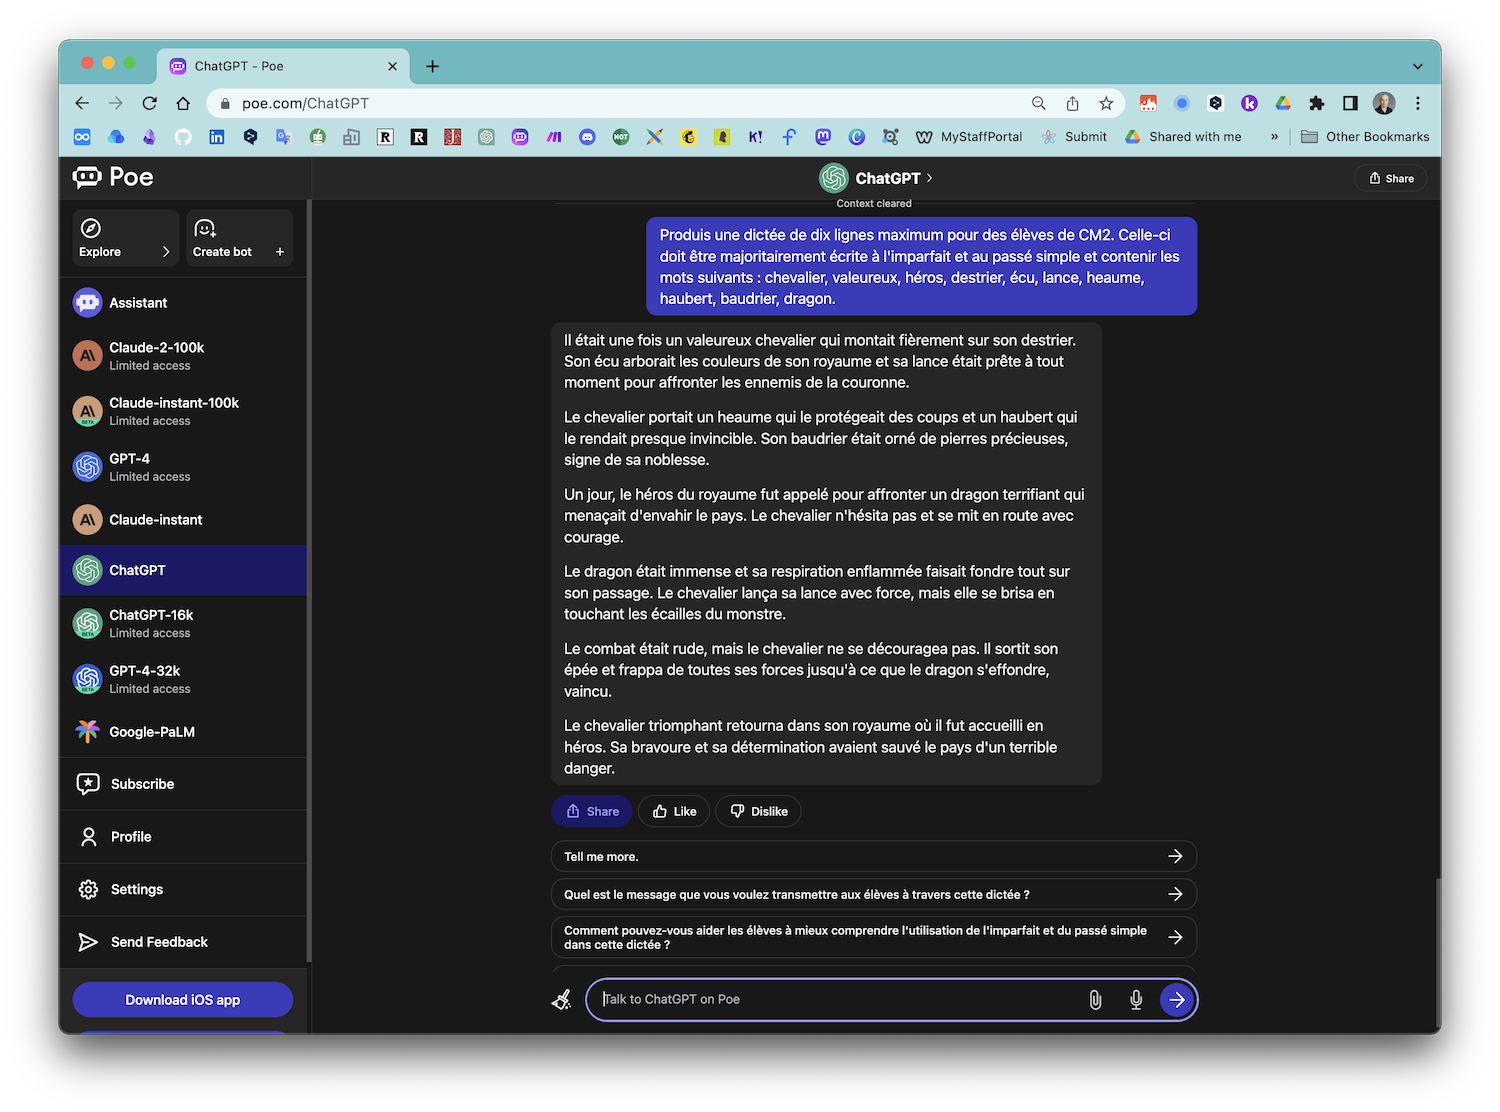Go forward using browser forward arrow
This screenshot has height=1112, width=1500.
pos(116,103)
